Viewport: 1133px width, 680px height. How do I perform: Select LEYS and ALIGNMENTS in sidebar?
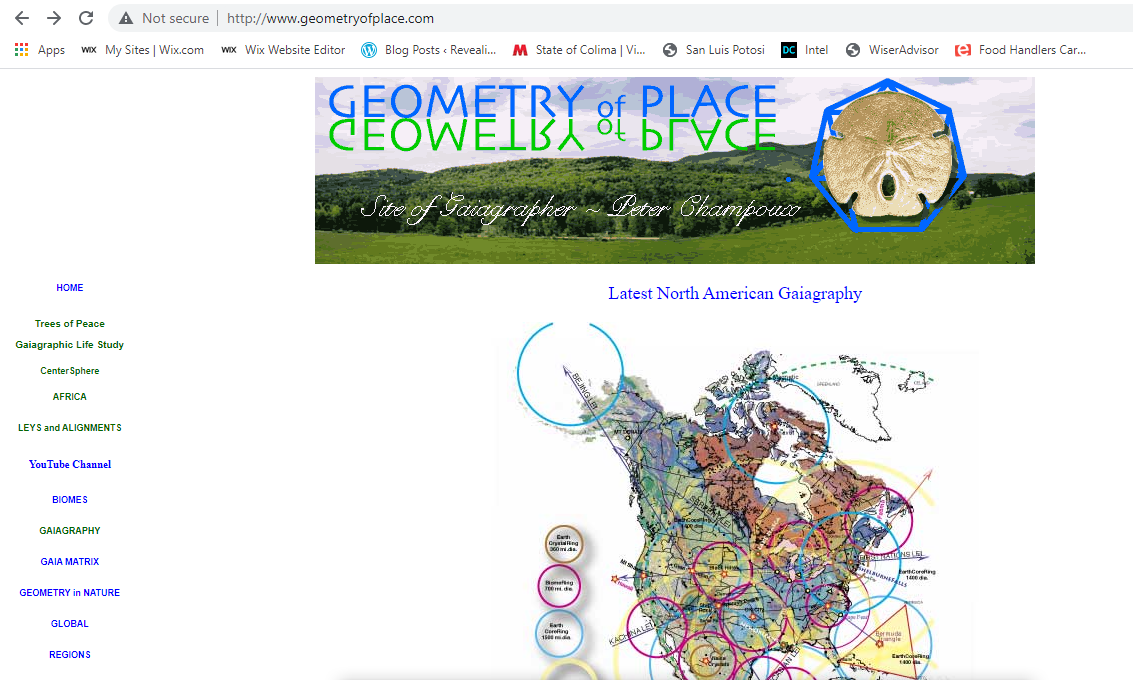[70, 428]
